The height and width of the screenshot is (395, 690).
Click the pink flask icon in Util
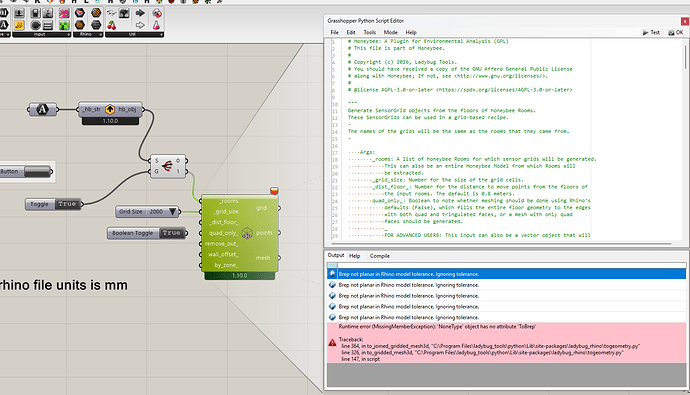point(156,25)
